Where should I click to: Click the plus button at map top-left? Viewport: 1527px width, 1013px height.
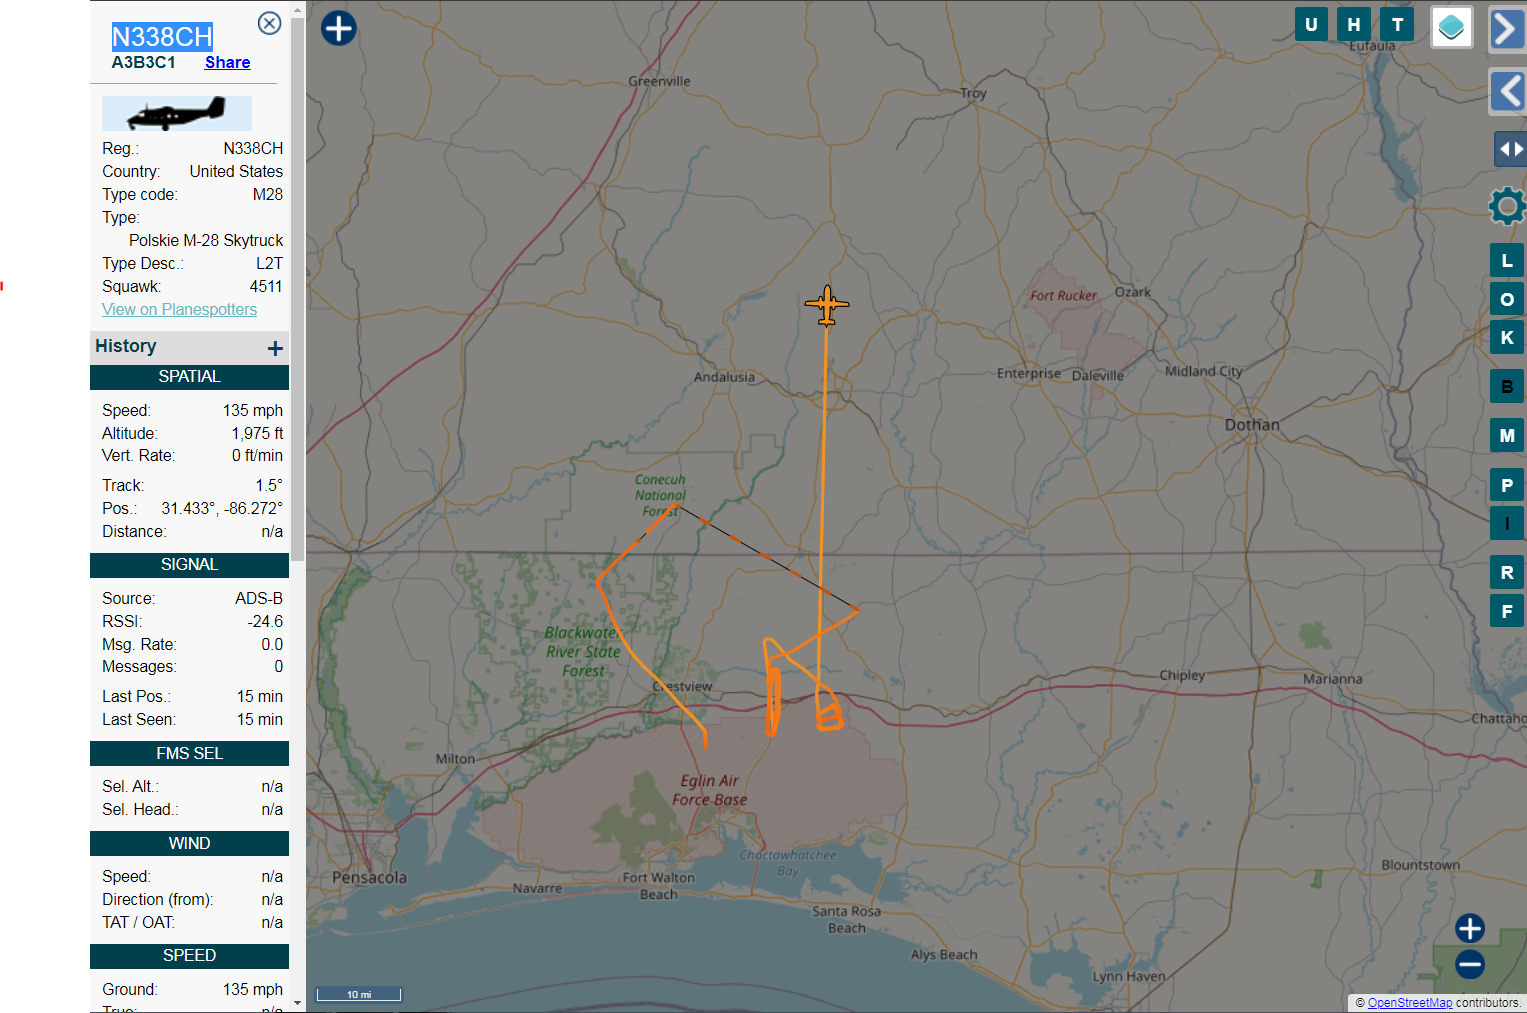click(339, 28)
